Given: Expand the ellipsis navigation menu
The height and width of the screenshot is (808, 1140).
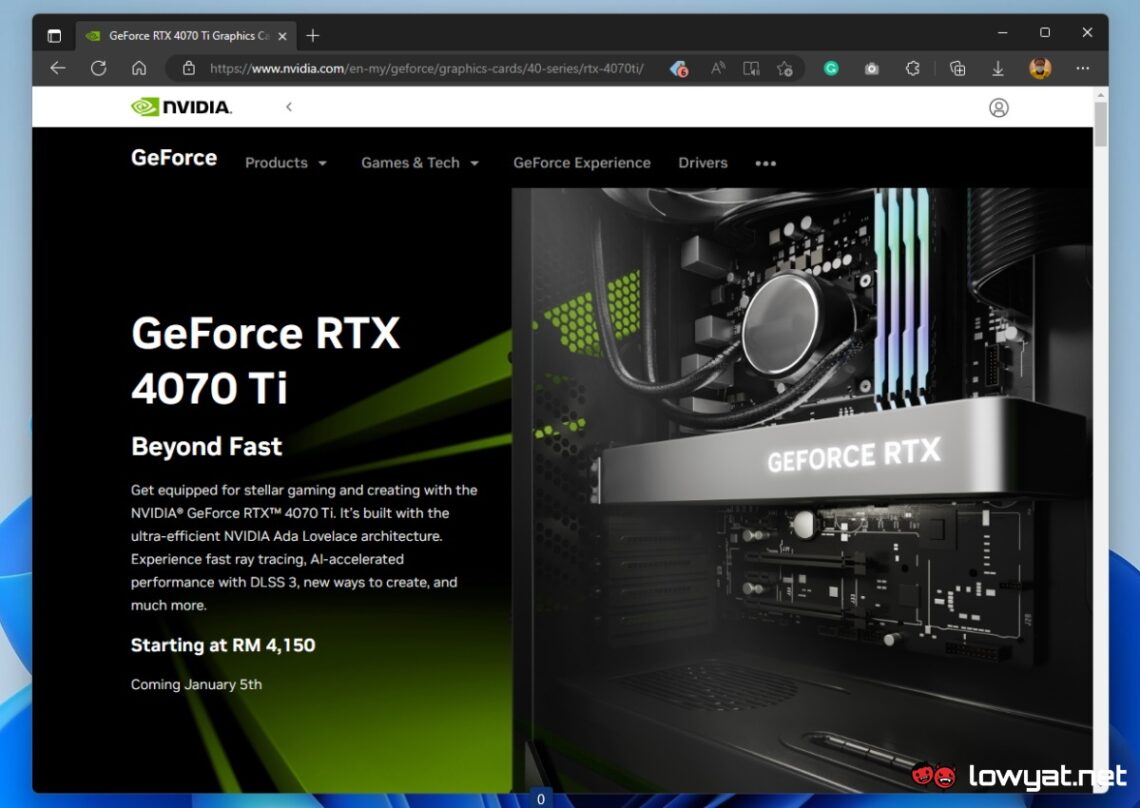Looking at the screenshot, I should coord(766,163).
